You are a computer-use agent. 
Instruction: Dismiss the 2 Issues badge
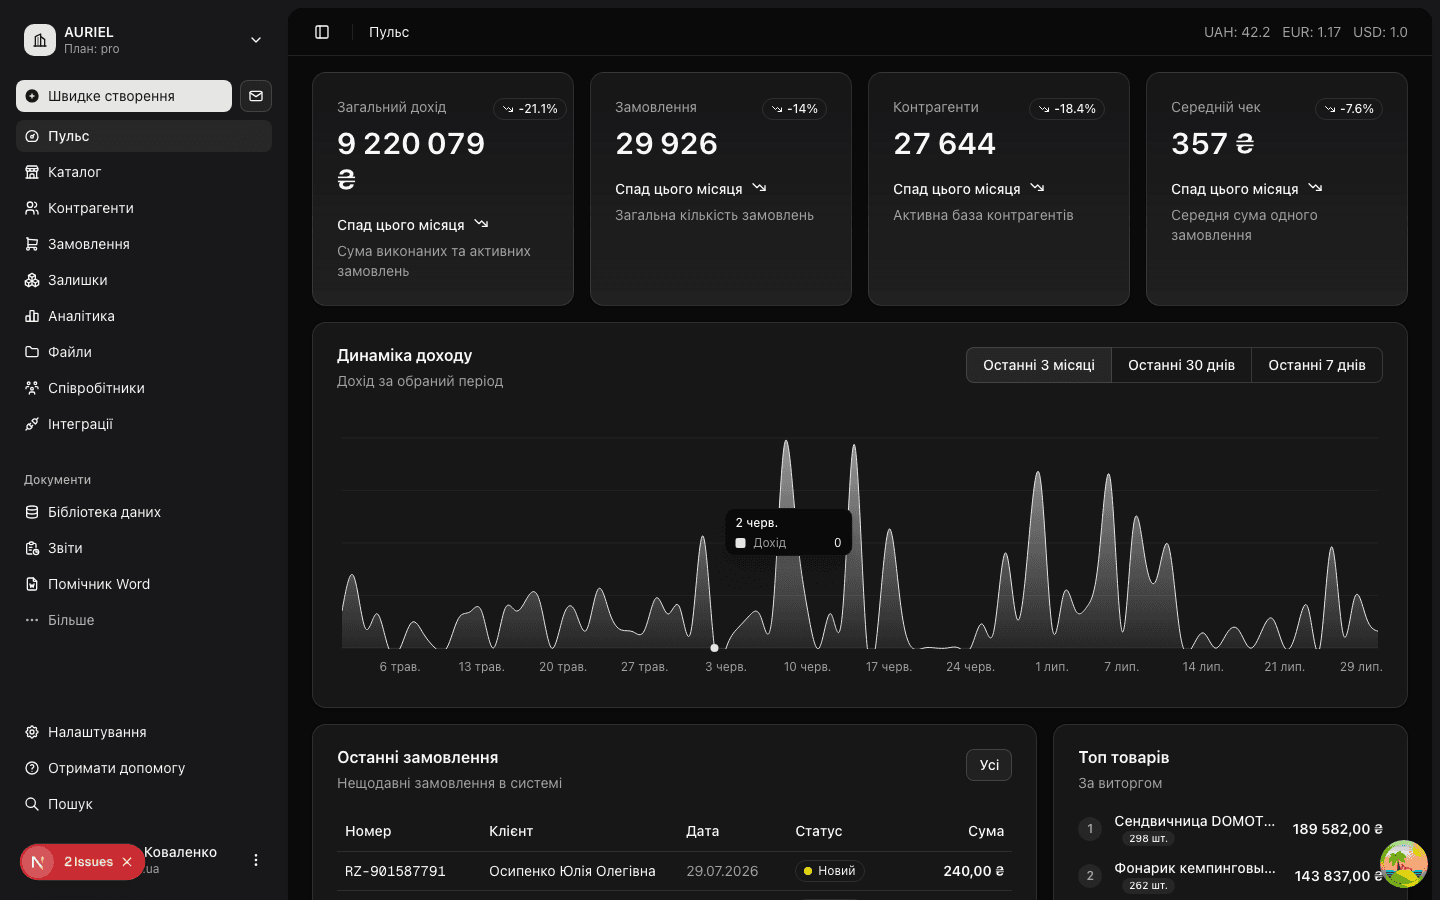point(127,862)
